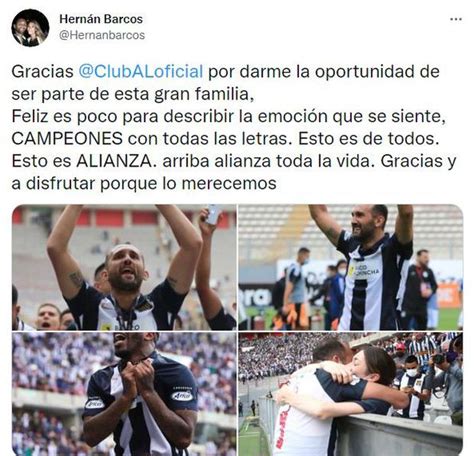The width and height of the screenshot is (474, 456).
Task: Click the striped jersey chest logo in top-right photo
Action: (364, 270)
